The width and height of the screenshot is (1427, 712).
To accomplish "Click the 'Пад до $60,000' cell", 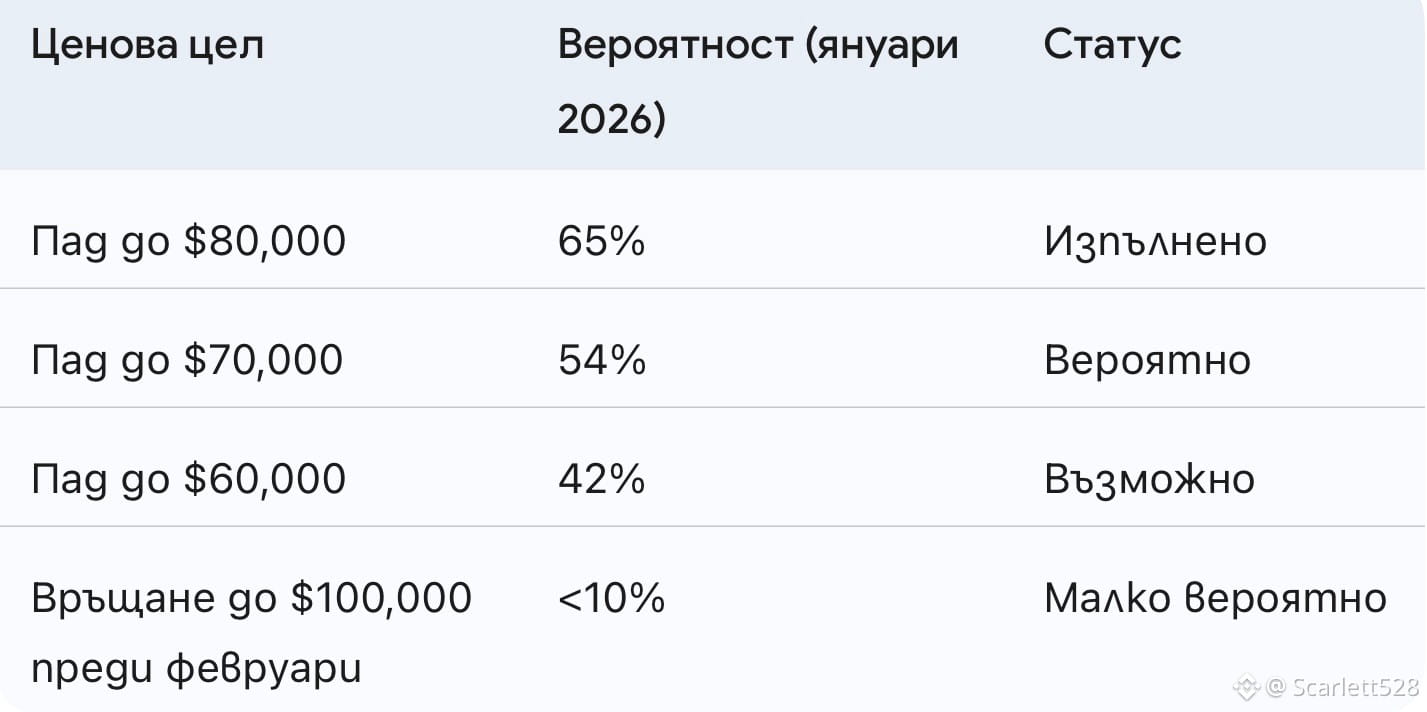I will [189, 479].
